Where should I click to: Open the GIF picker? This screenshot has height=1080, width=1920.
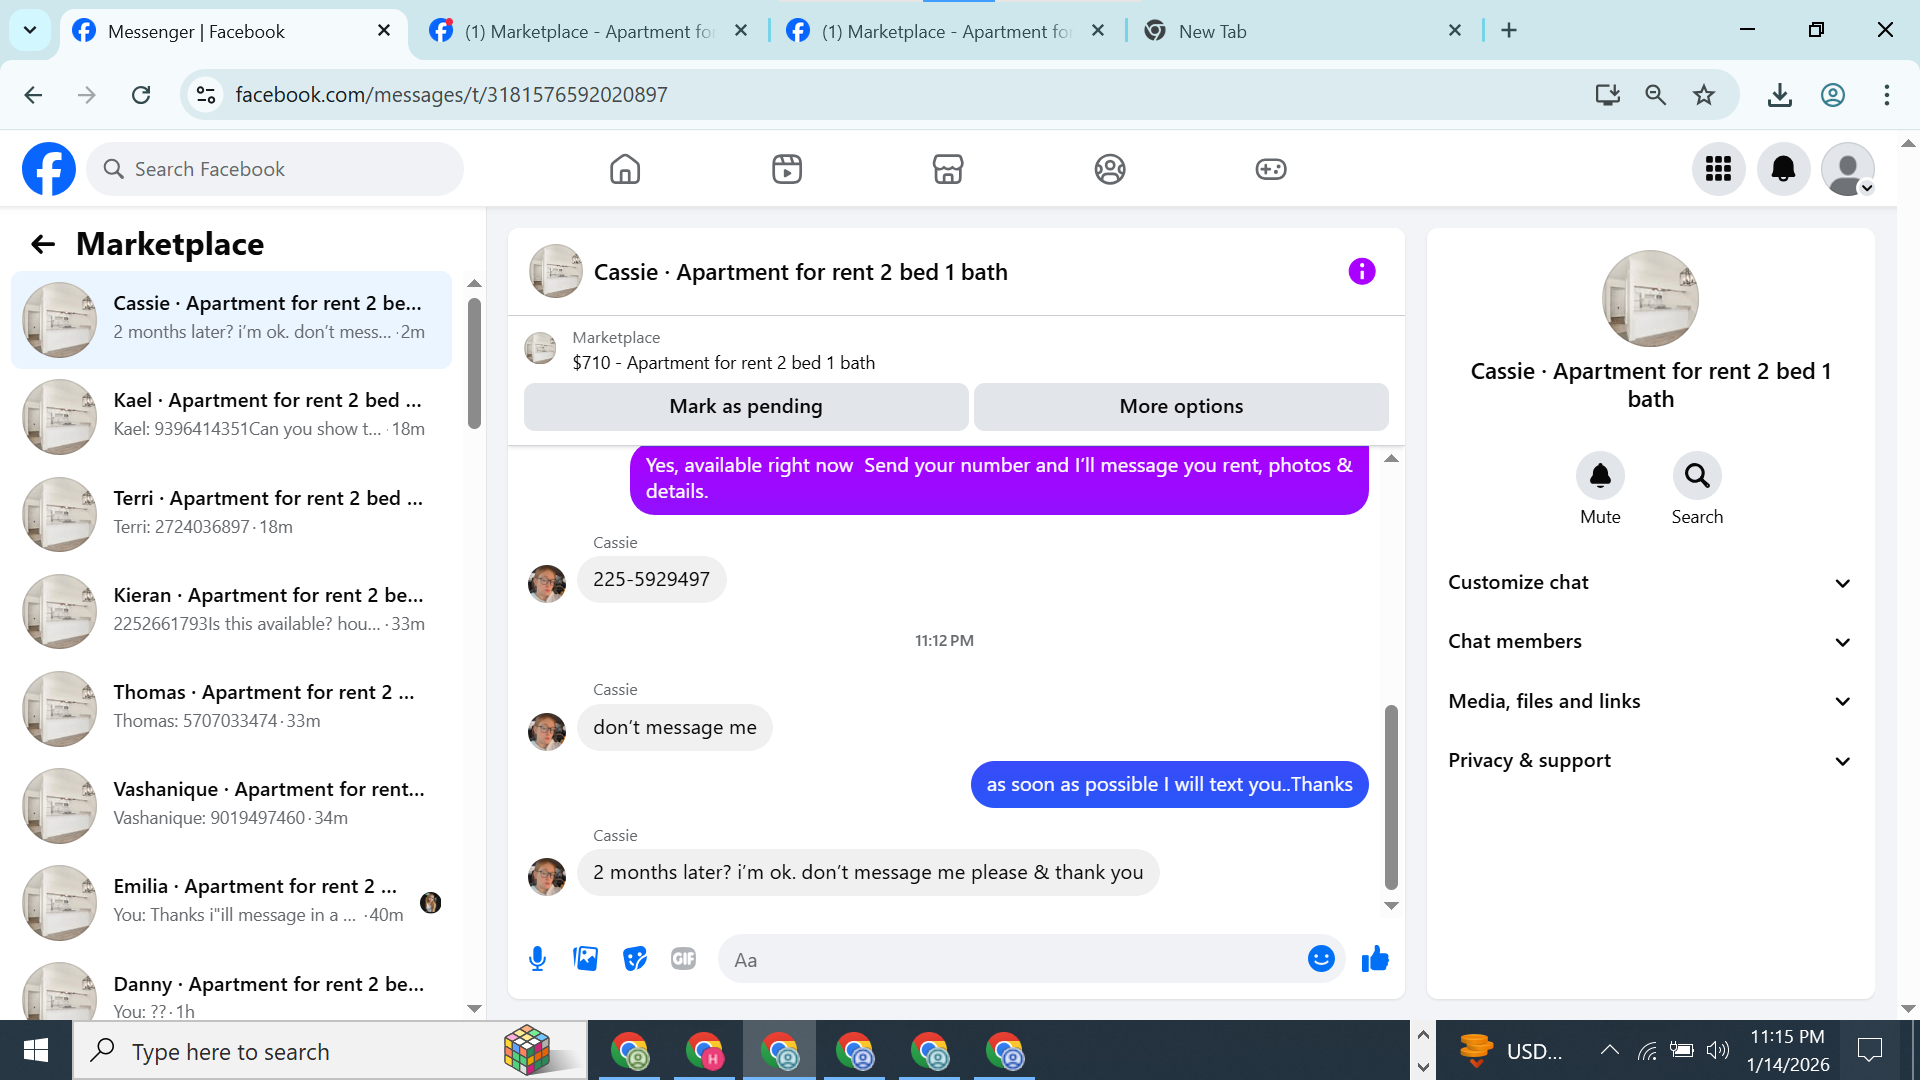684,959
